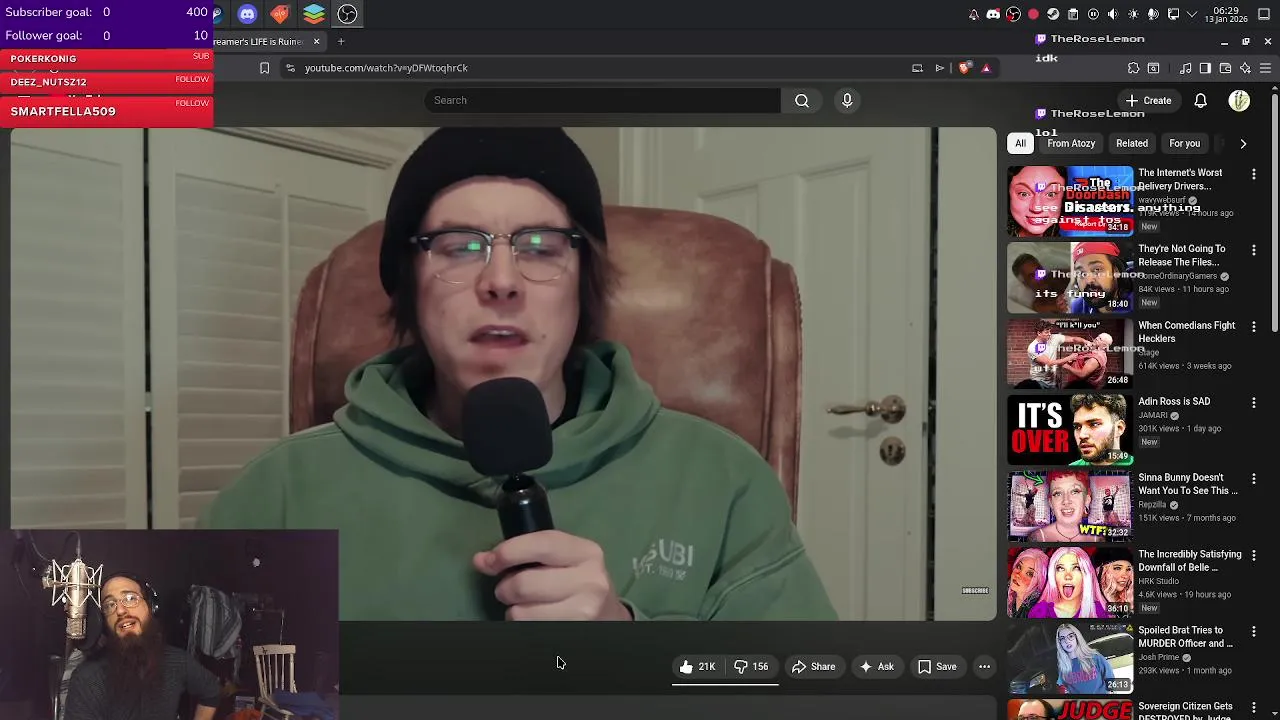The height and width of the screenshot is (720, 1280).
Task: Open options for 'They're Not Going To Release'
Action: (1253, 250)
